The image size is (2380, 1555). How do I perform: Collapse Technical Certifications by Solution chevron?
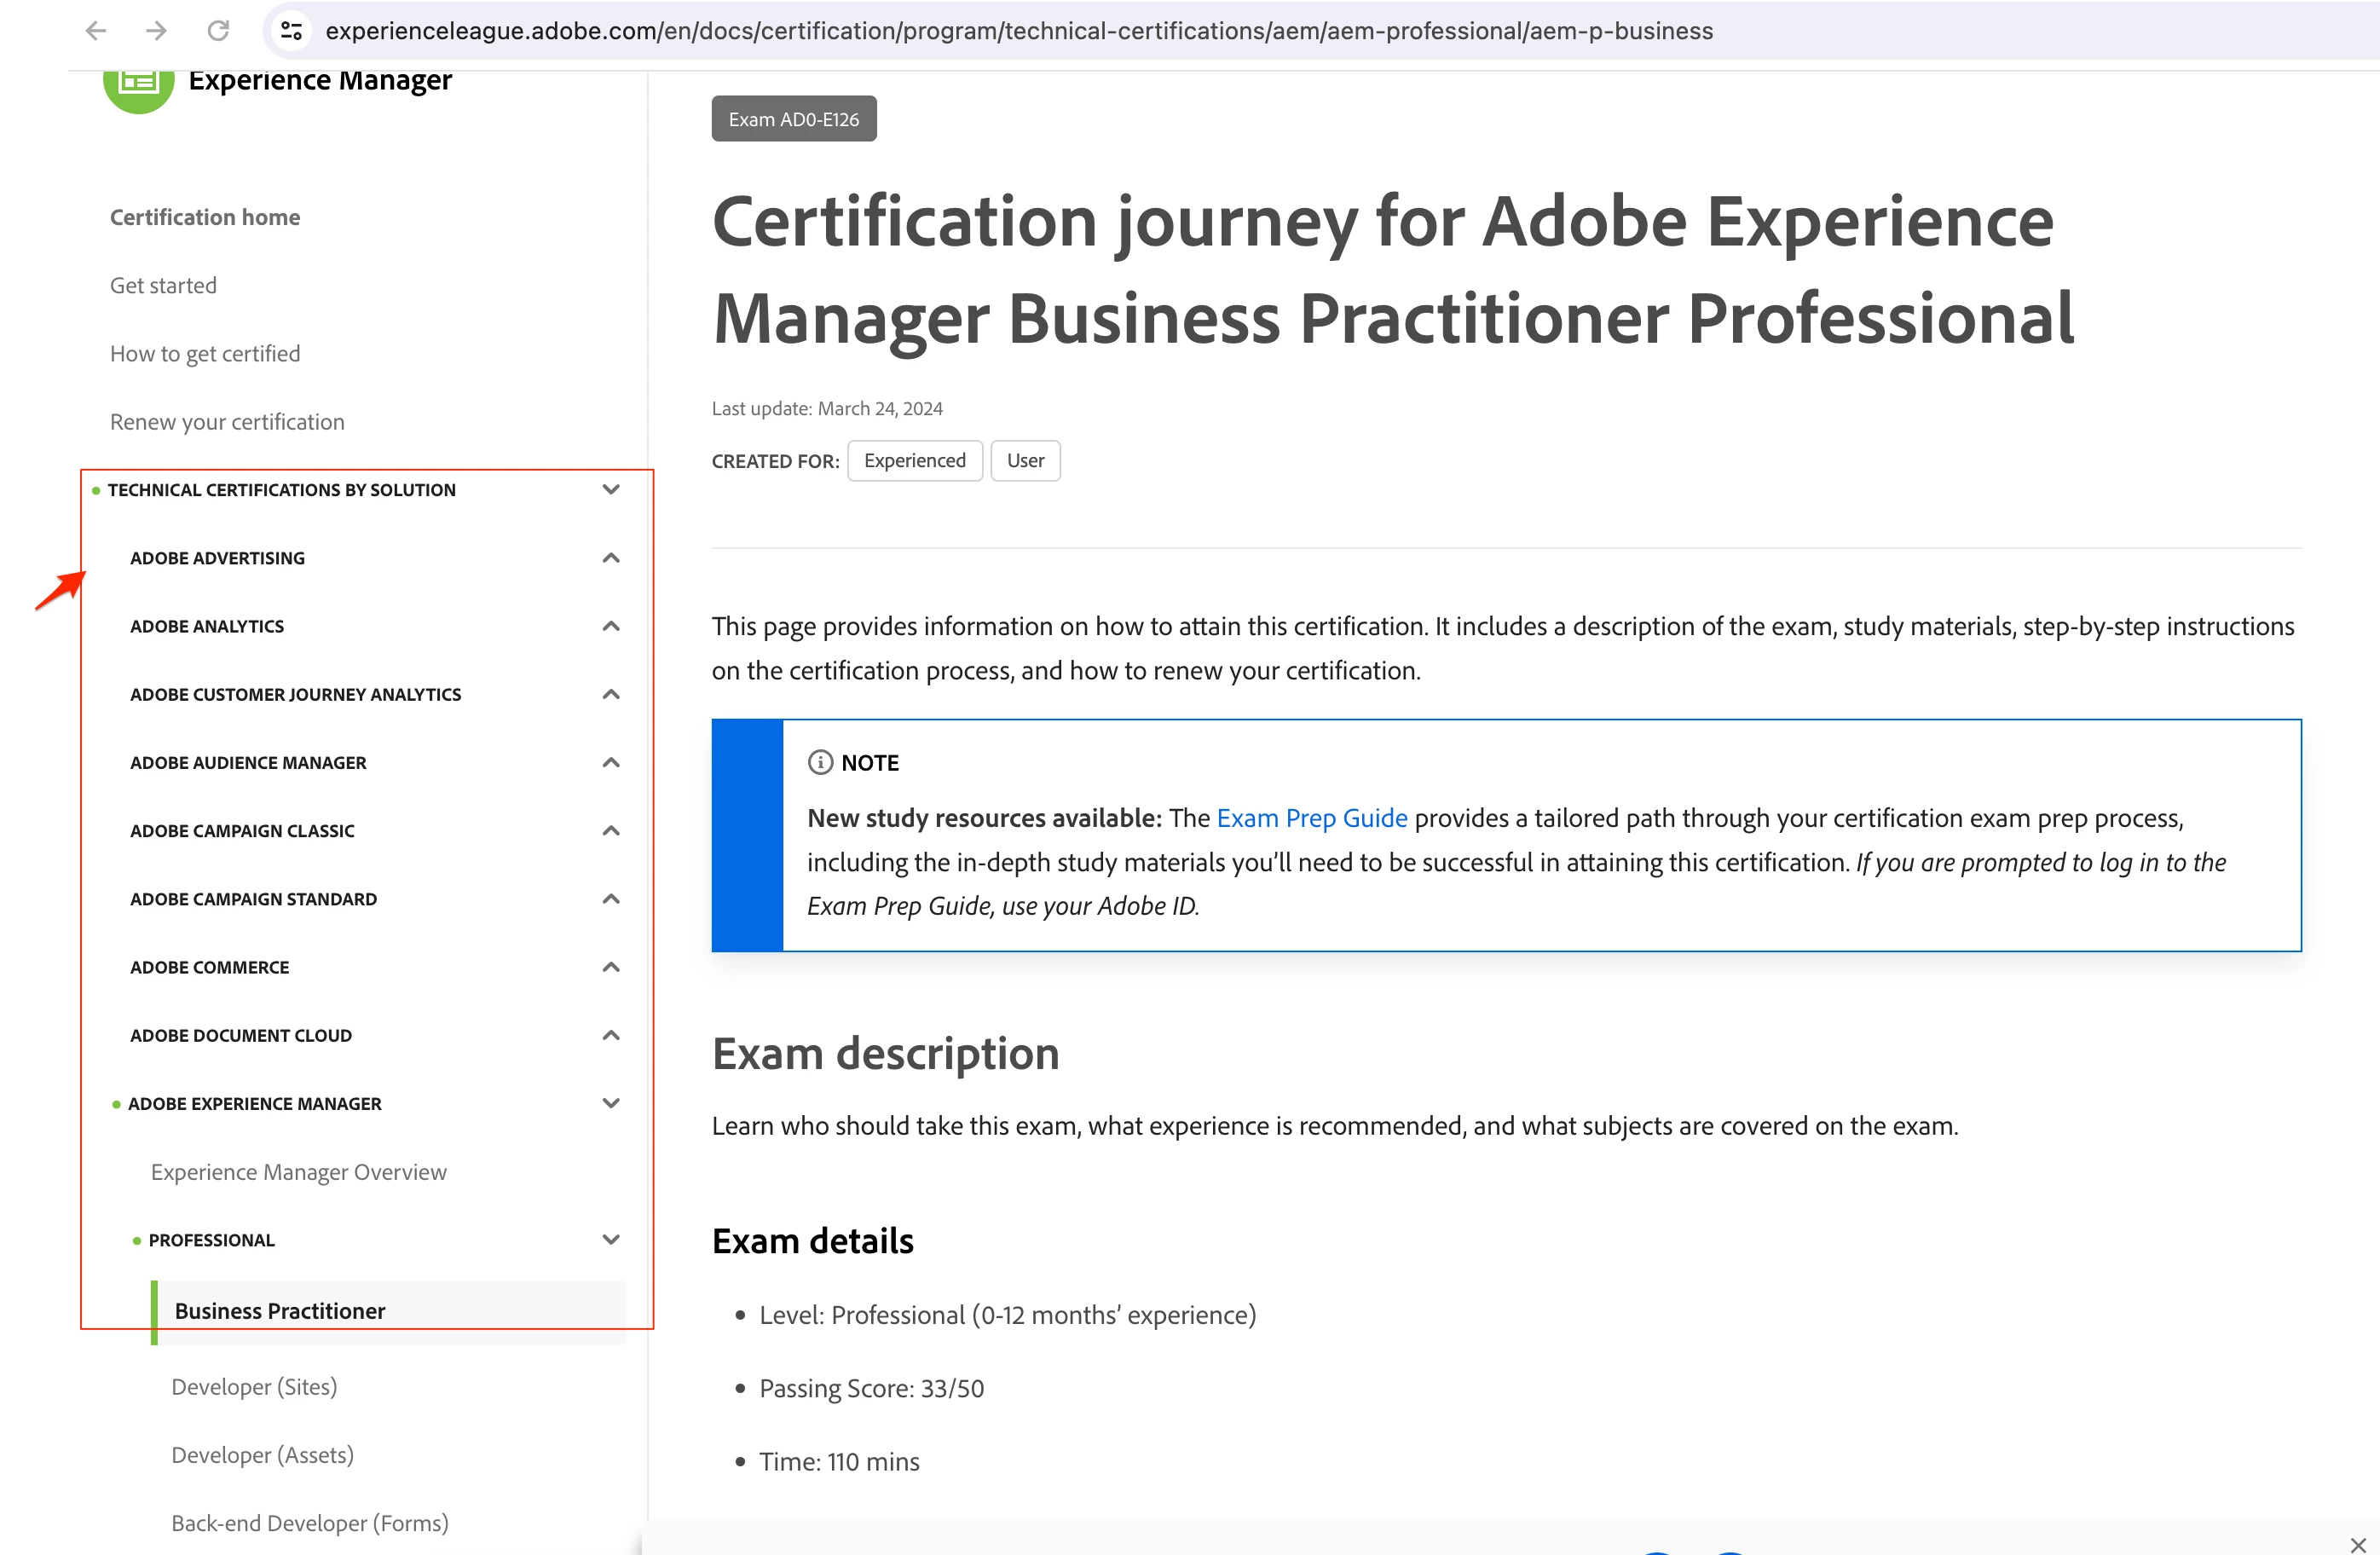coord(611,489)
